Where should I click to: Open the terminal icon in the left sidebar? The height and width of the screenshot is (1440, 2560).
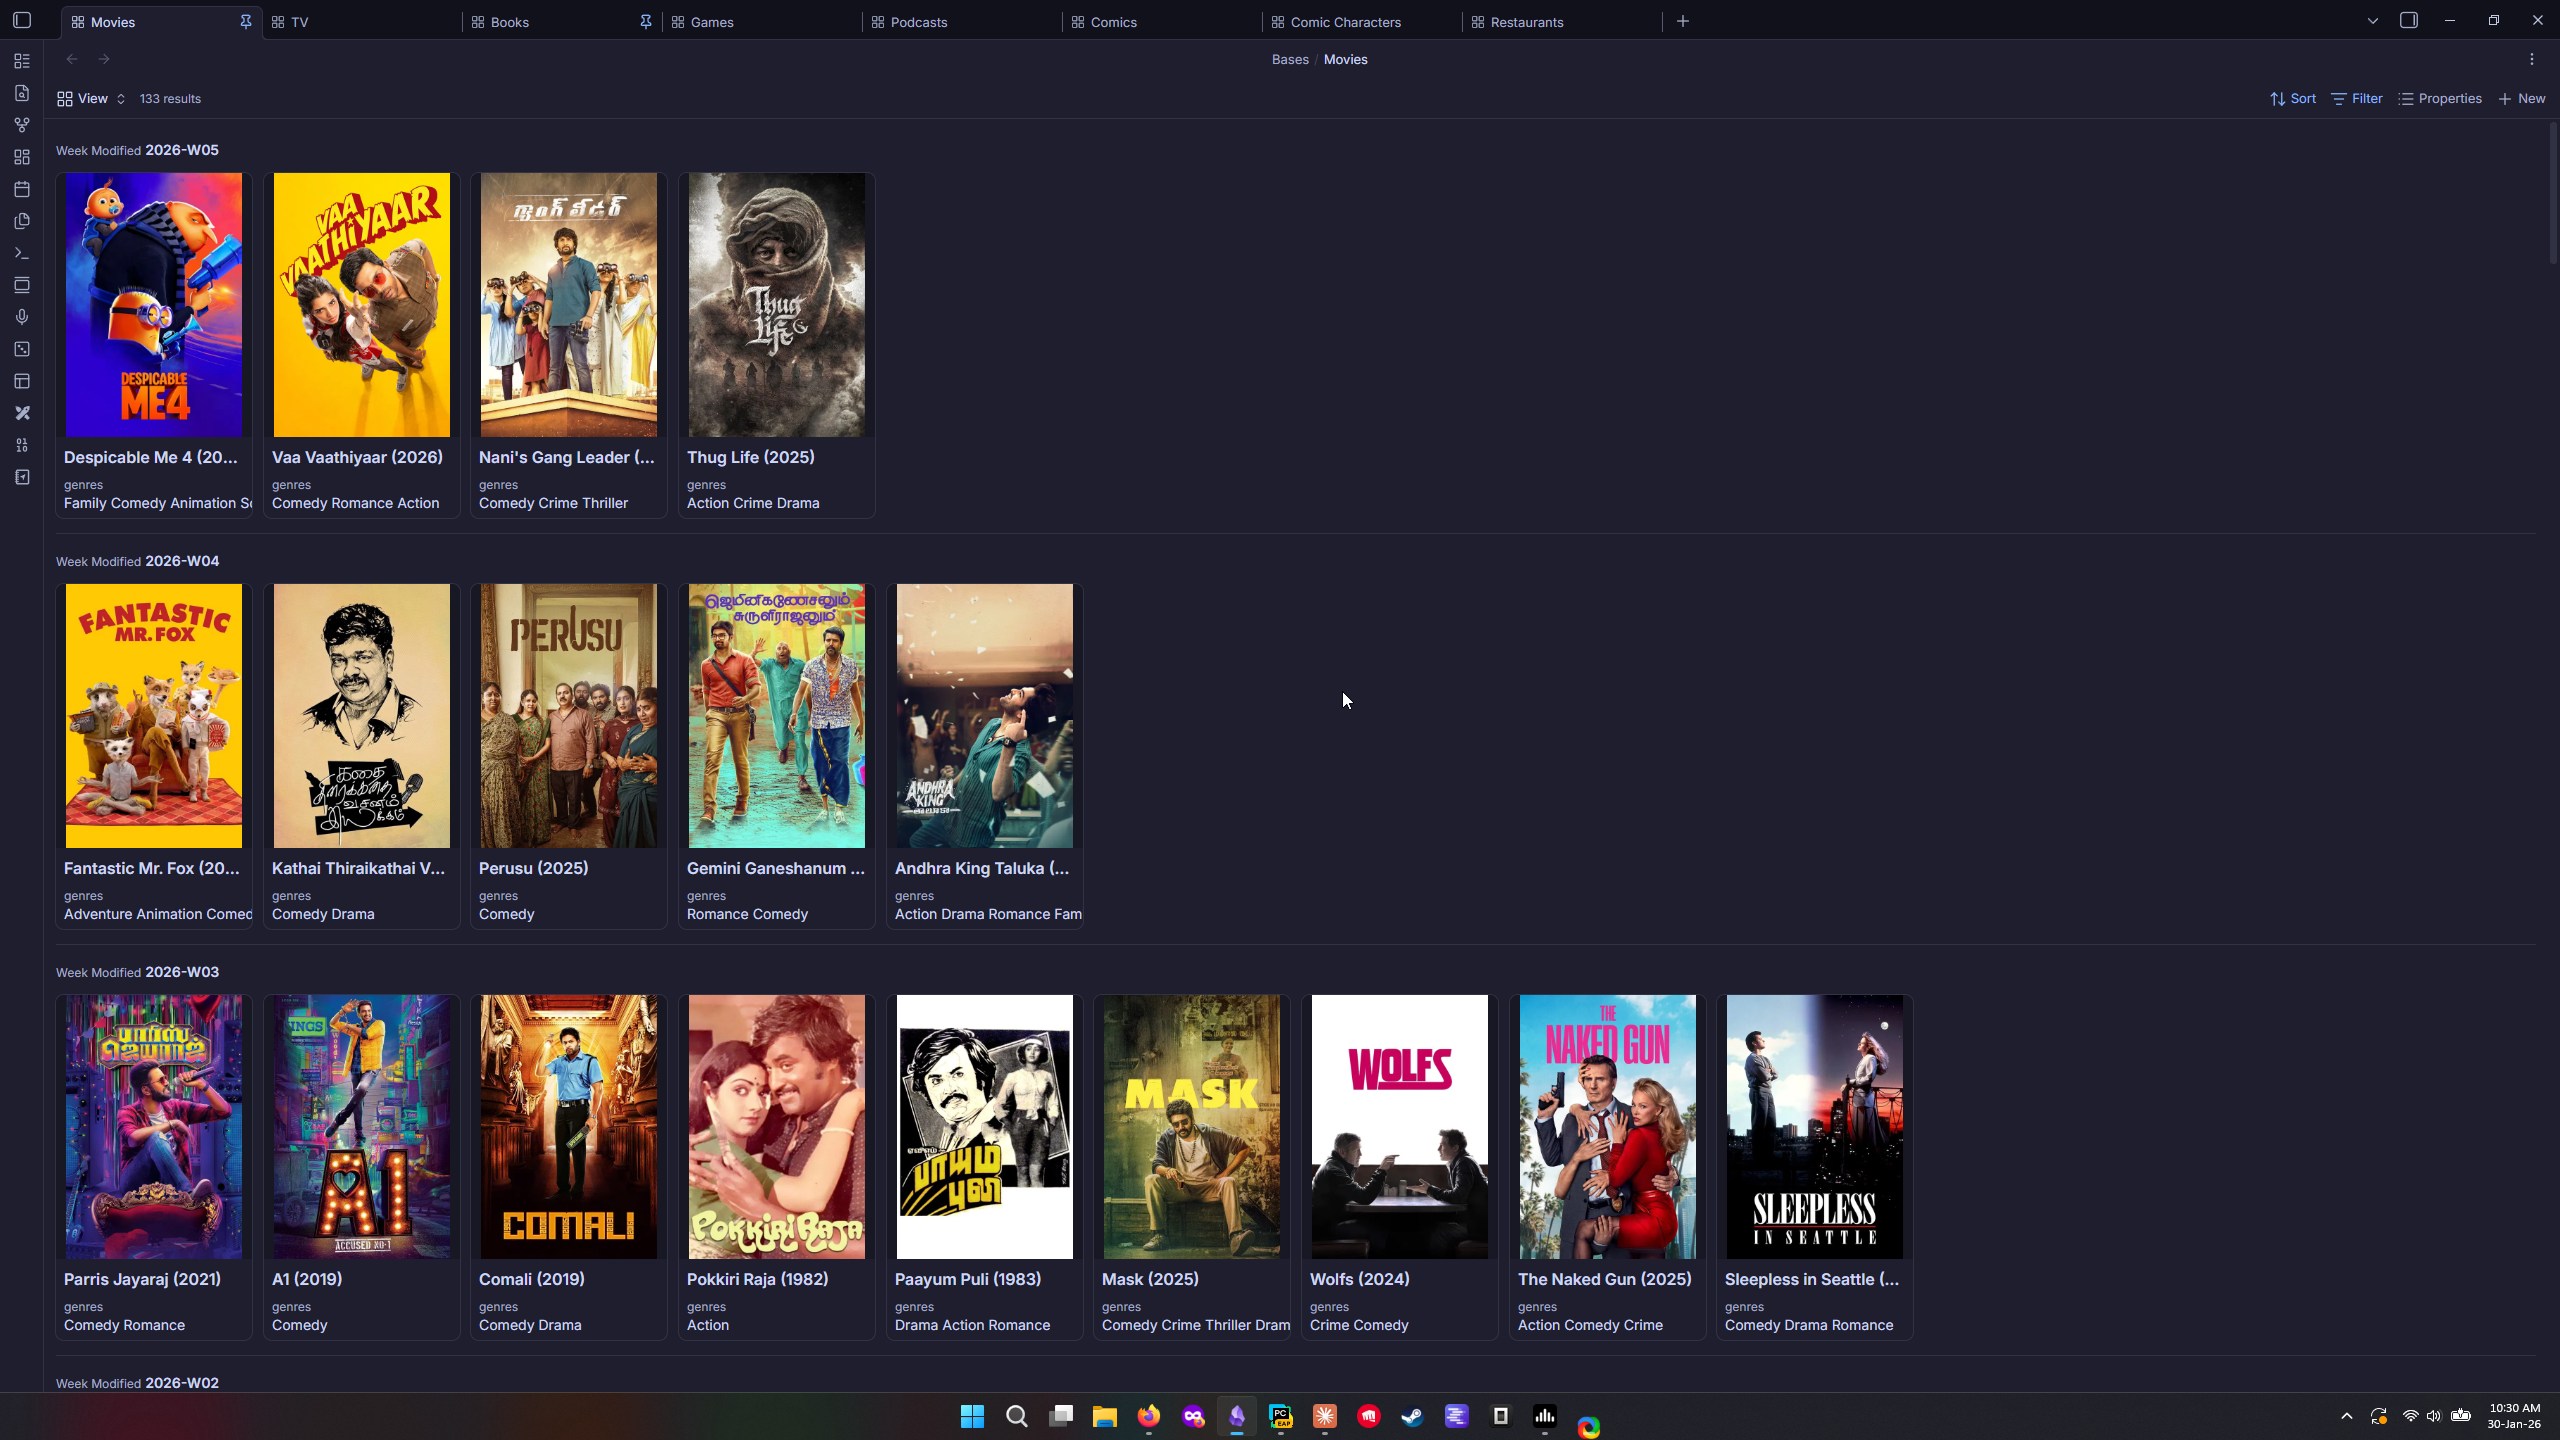(x=21, y=253)
